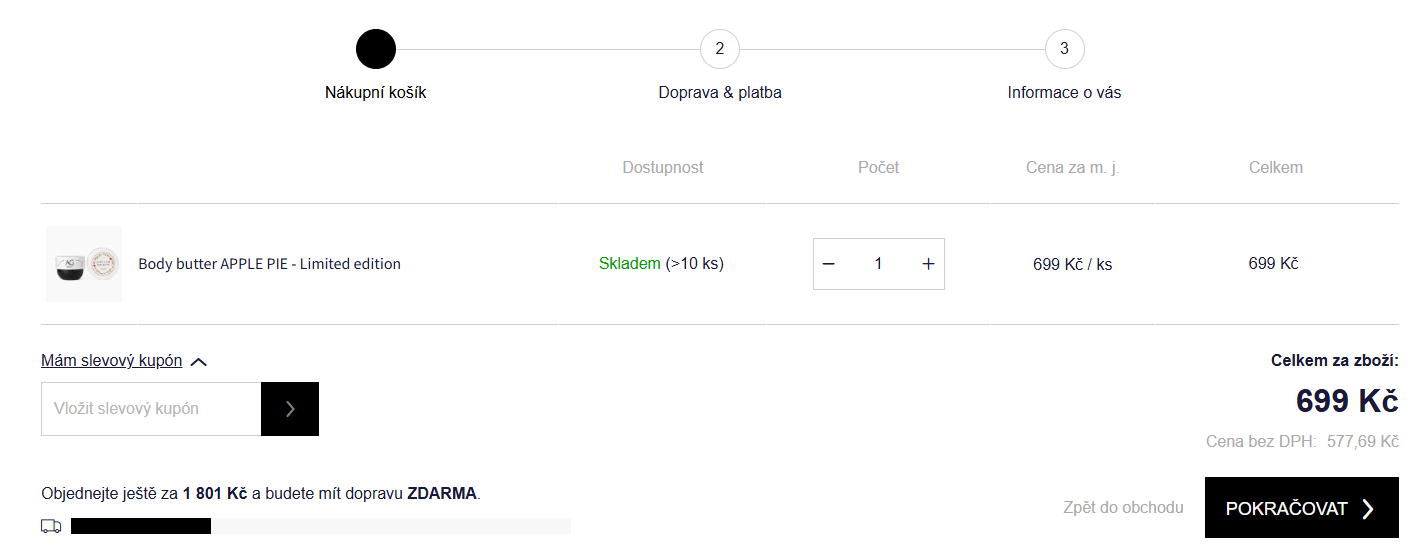Click the step 3 circle indicator
This screenshot has width=1415, height=555.
(1064, 49)
